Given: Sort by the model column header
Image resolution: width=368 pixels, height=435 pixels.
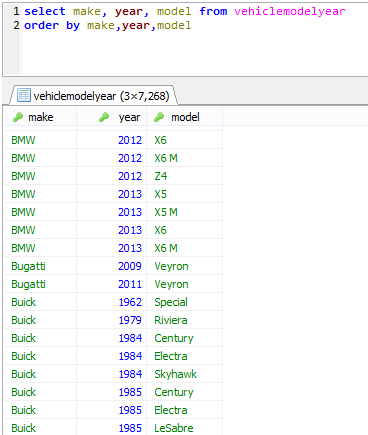Looking at the screenshot, I should (x=184, y=117).
